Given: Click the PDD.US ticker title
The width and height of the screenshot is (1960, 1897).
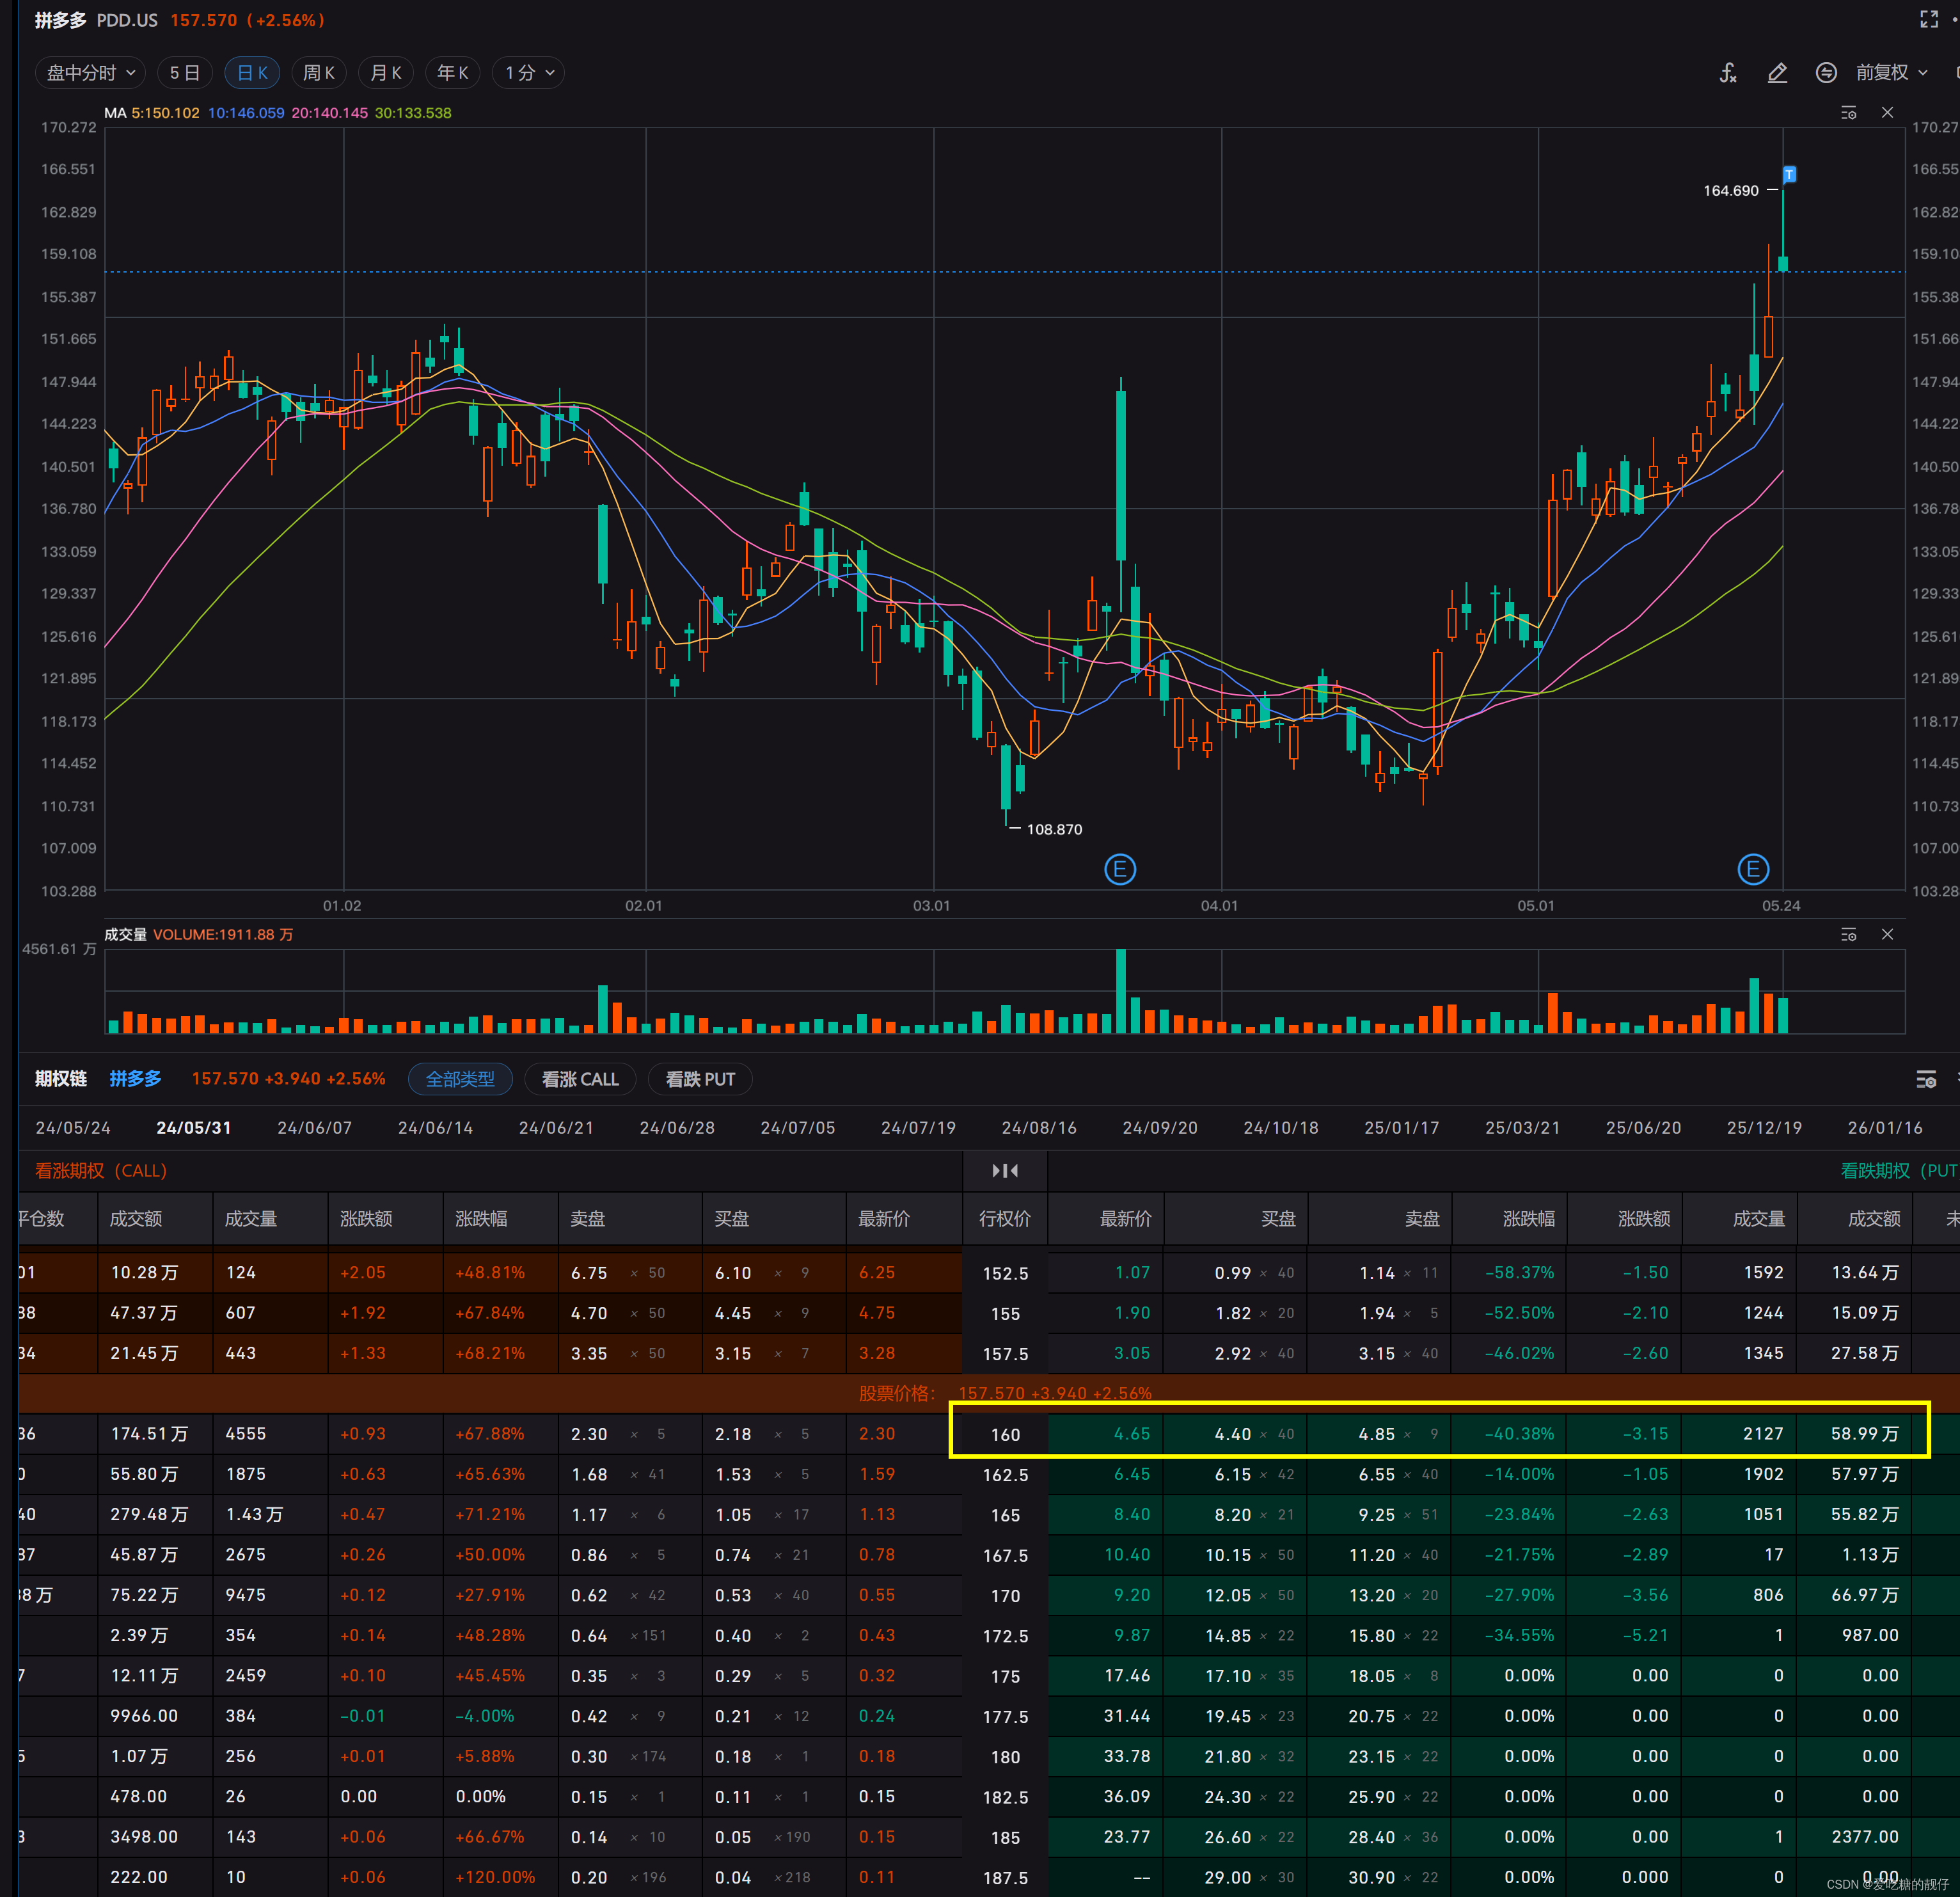Looking at the screenshot, I should pyautogui.click(x=127, y=20).
